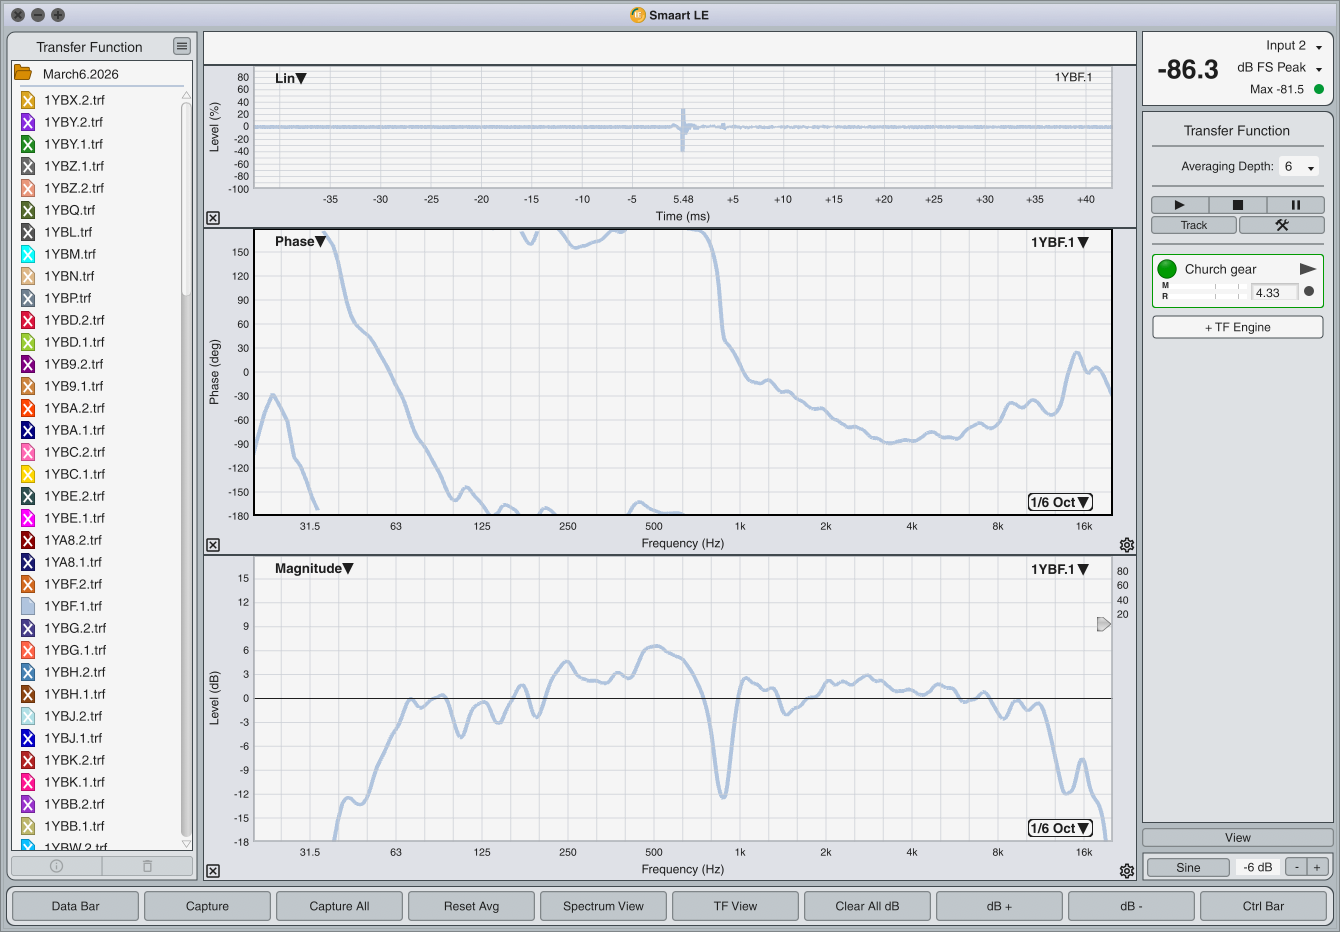Open the dB FS Peak meter type dropdown
Screen dimensions: 1340x932
(x=1280, y=68)
